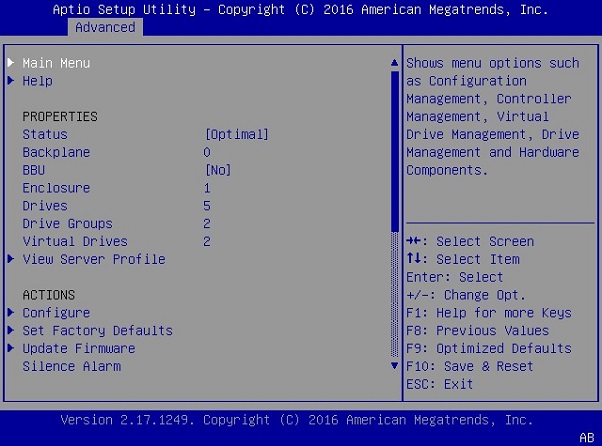Click the arrow beside Main Menu
The image size is (602, 446).
click(x=11, y=63)
